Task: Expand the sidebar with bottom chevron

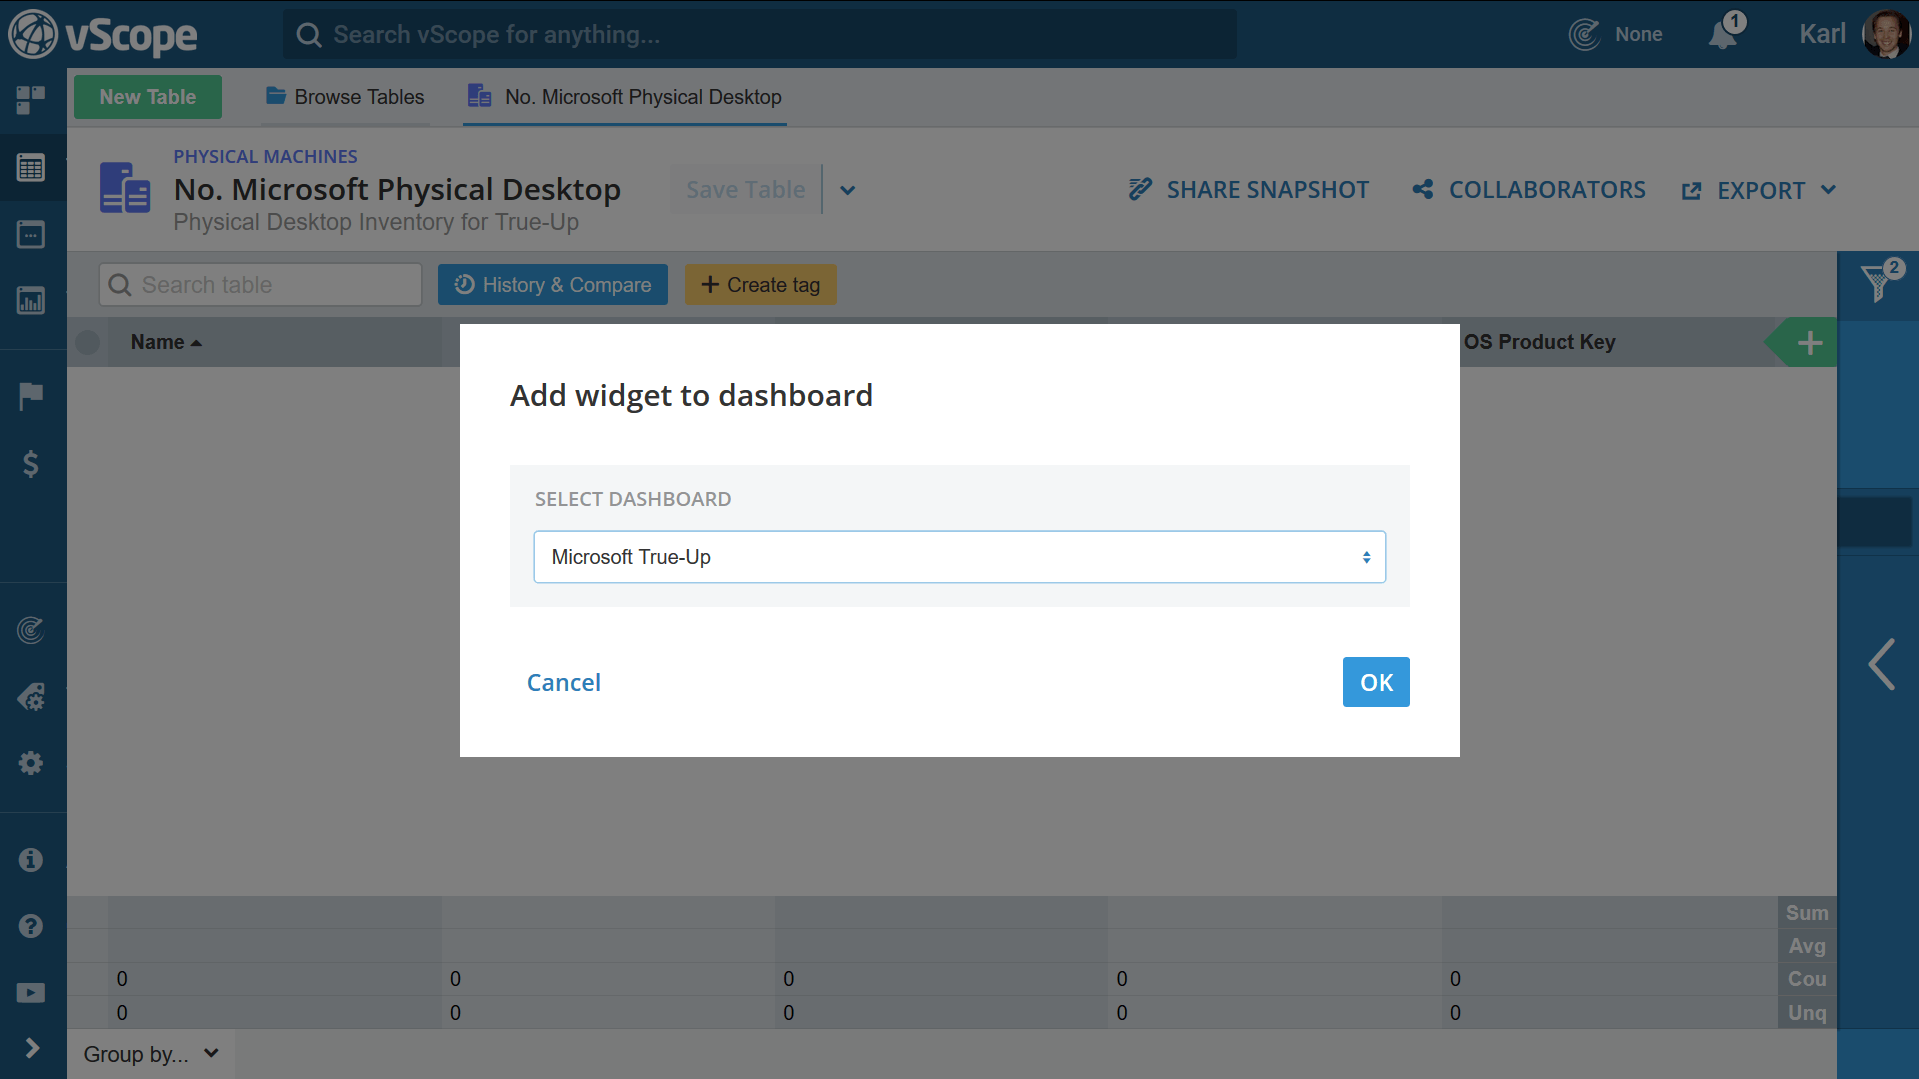Action: point(31,1048)
